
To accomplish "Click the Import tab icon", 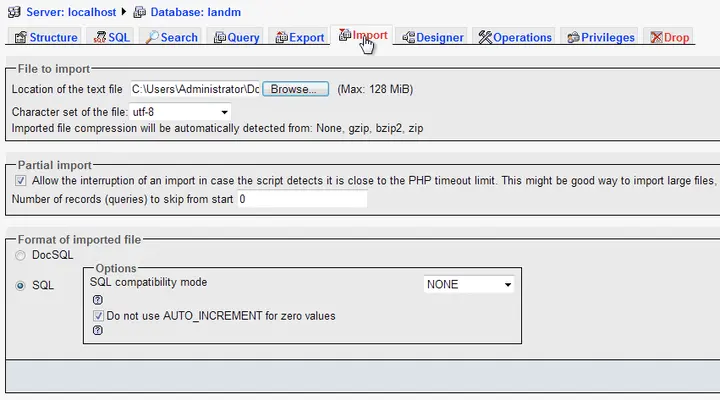I will [x=345, y=34].
